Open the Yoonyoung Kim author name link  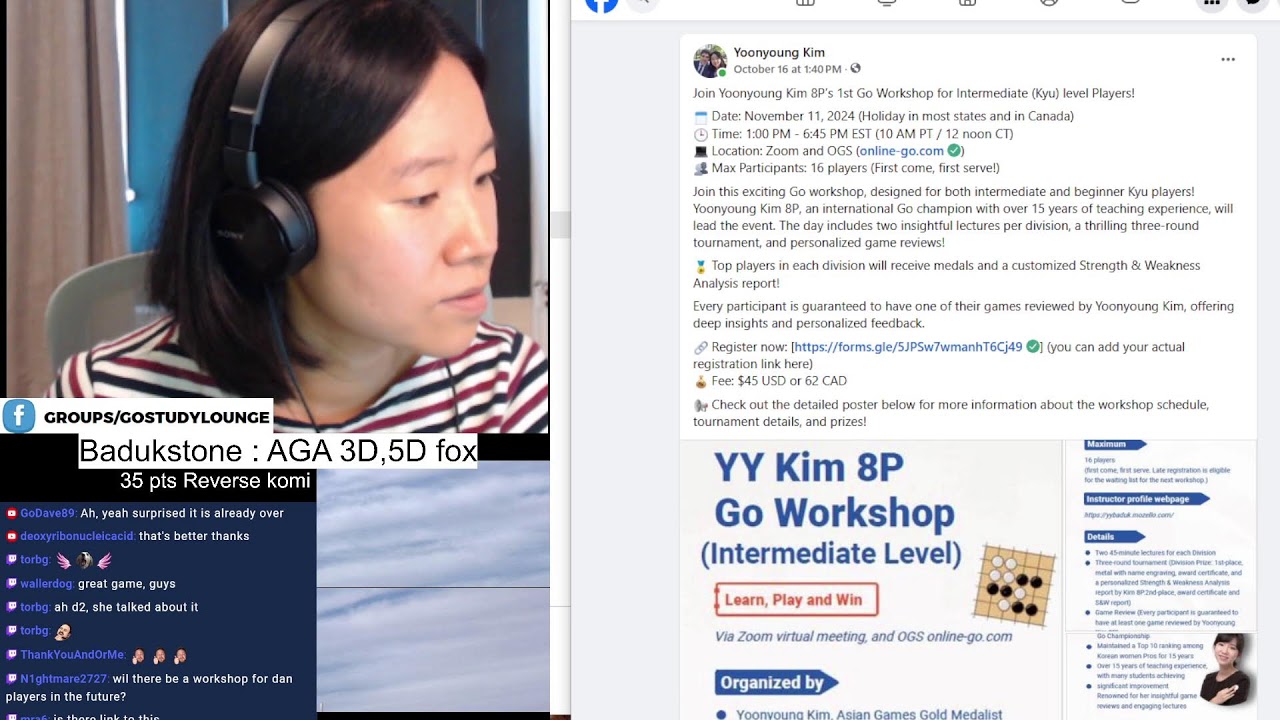pyautogui.click(x=779, y=52)
